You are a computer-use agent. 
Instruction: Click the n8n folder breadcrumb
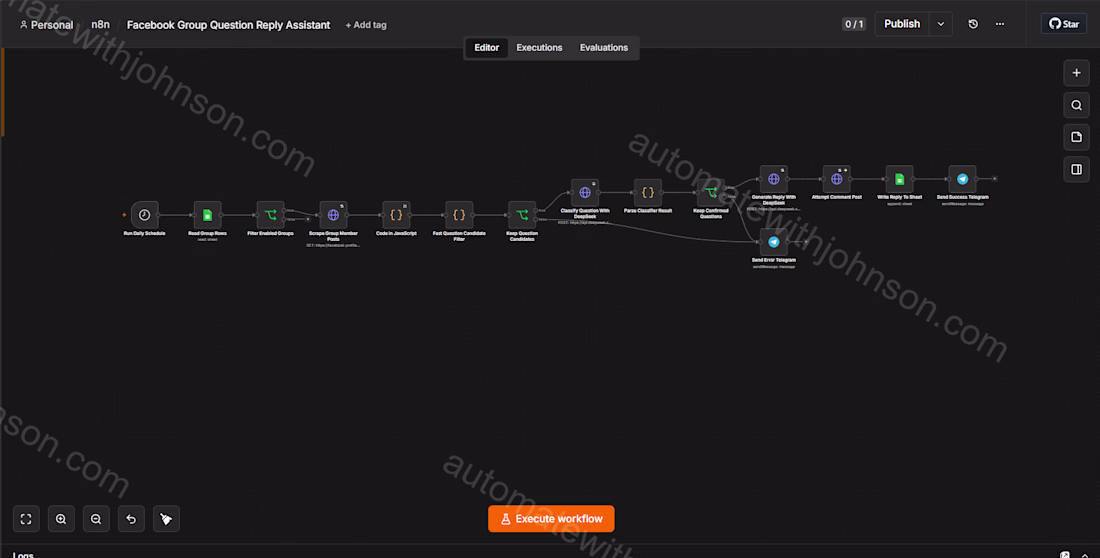(100, 25)
